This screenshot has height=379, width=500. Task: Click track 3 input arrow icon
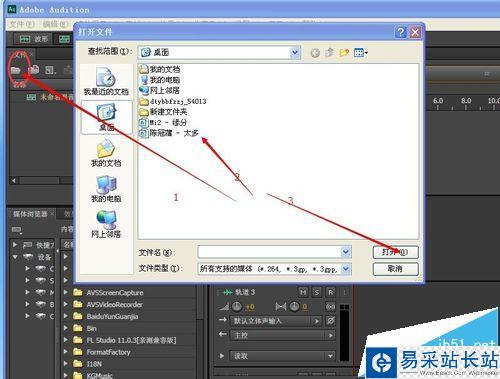[x=222, y=320]
